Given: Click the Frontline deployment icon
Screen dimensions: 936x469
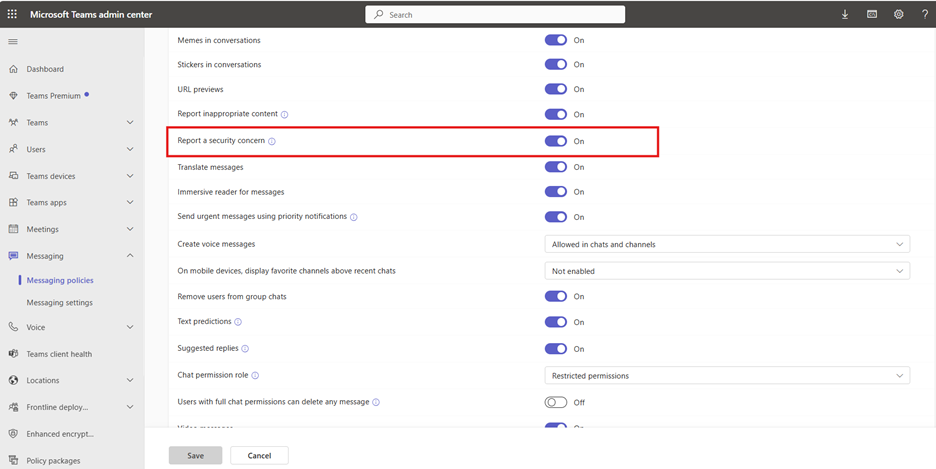Looking at the screenshot, I should (x=13, y=407).
